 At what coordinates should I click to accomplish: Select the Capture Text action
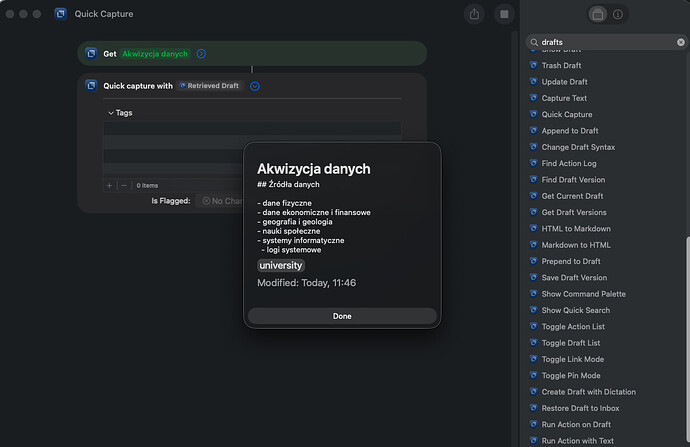(x=564, y=98)
